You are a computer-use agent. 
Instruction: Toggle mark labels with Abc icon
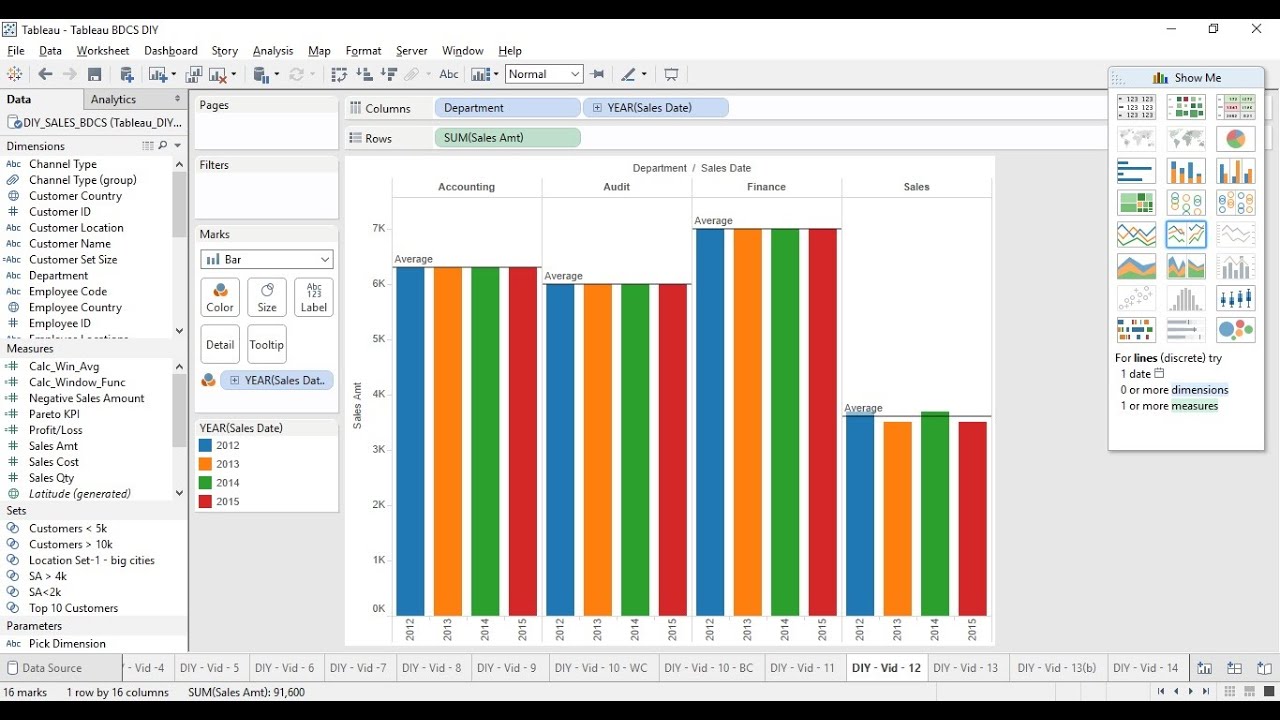(449, 74)
